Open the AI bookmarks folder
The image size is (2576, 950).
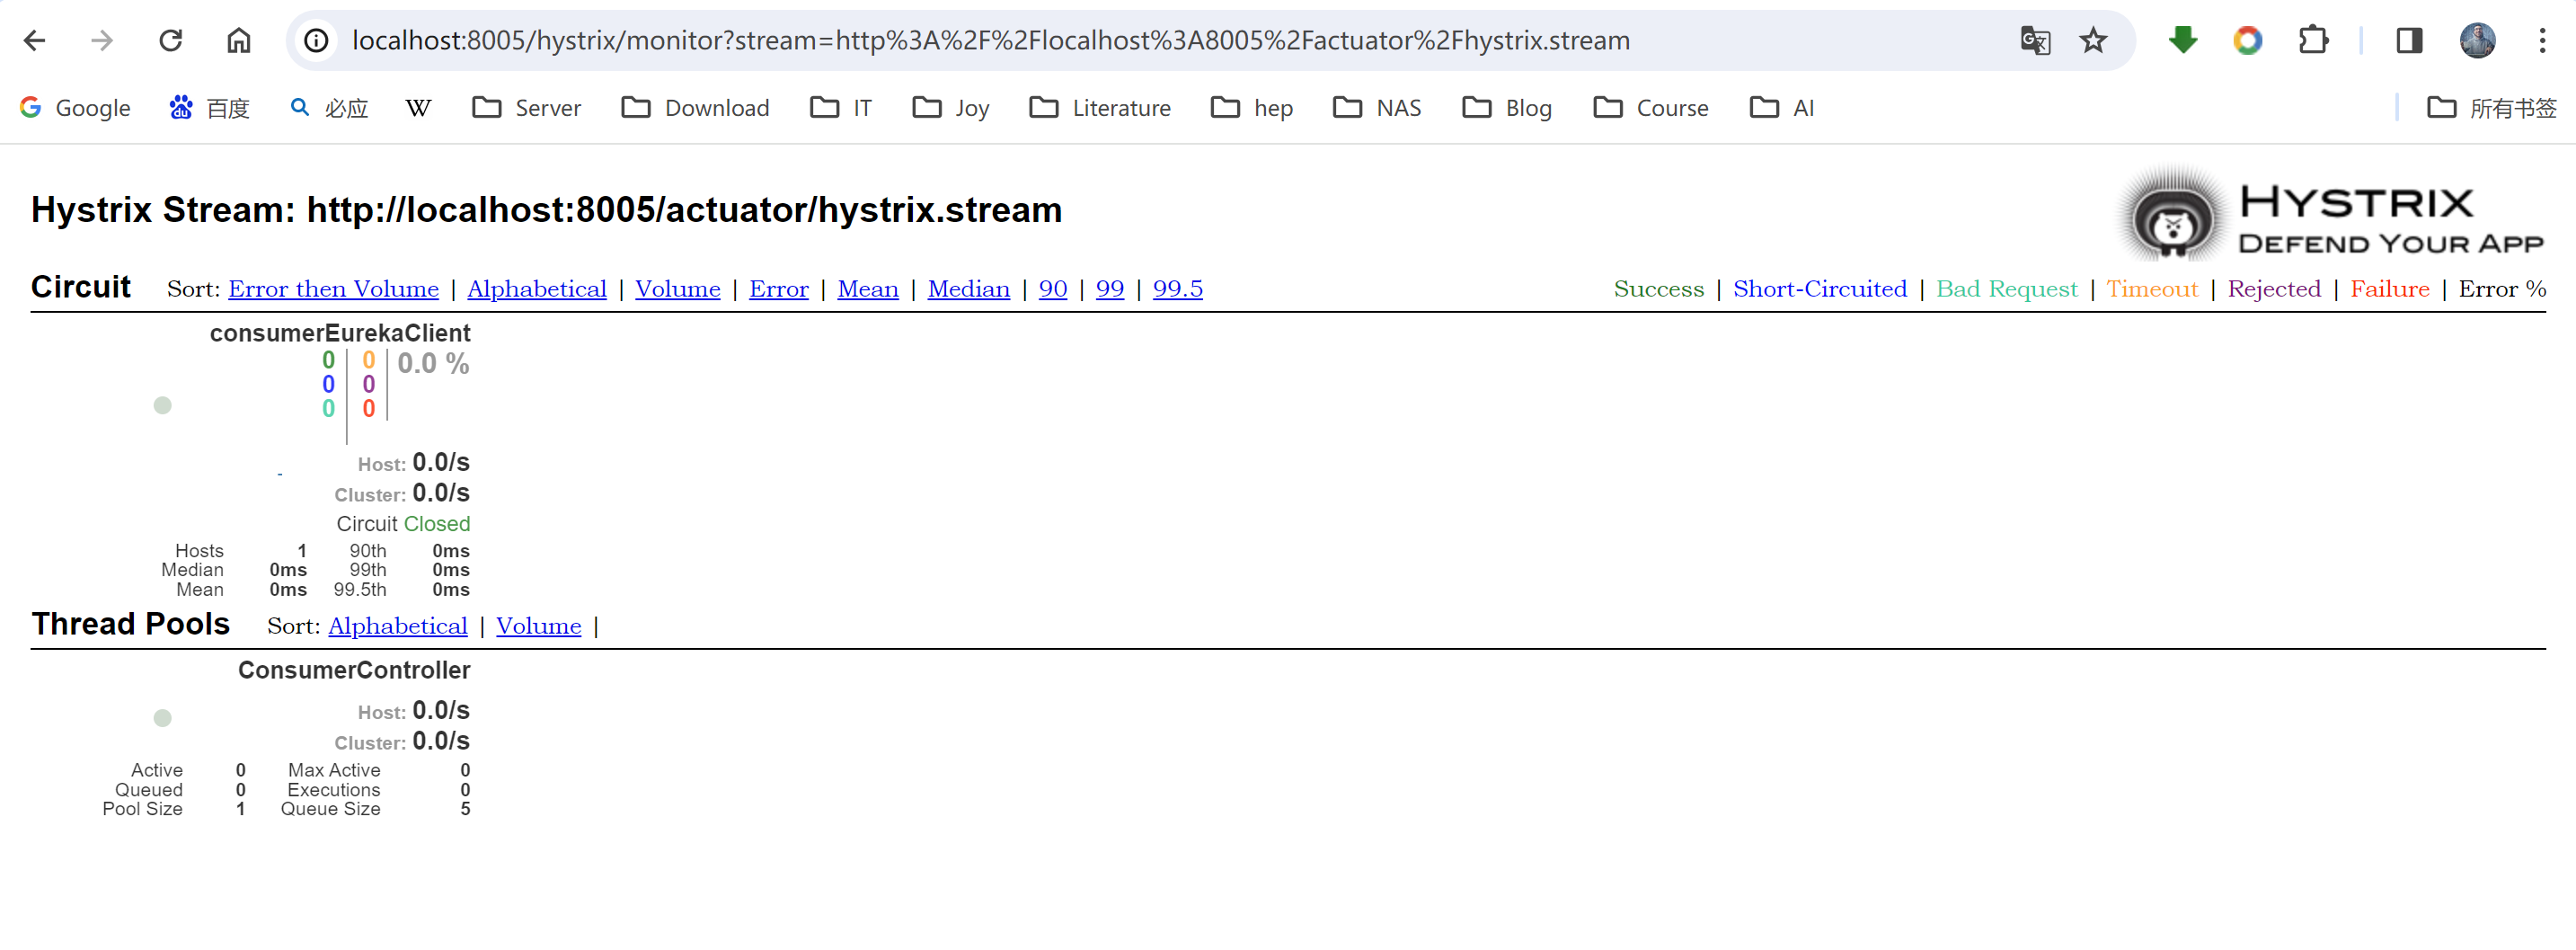[1782, 108]
